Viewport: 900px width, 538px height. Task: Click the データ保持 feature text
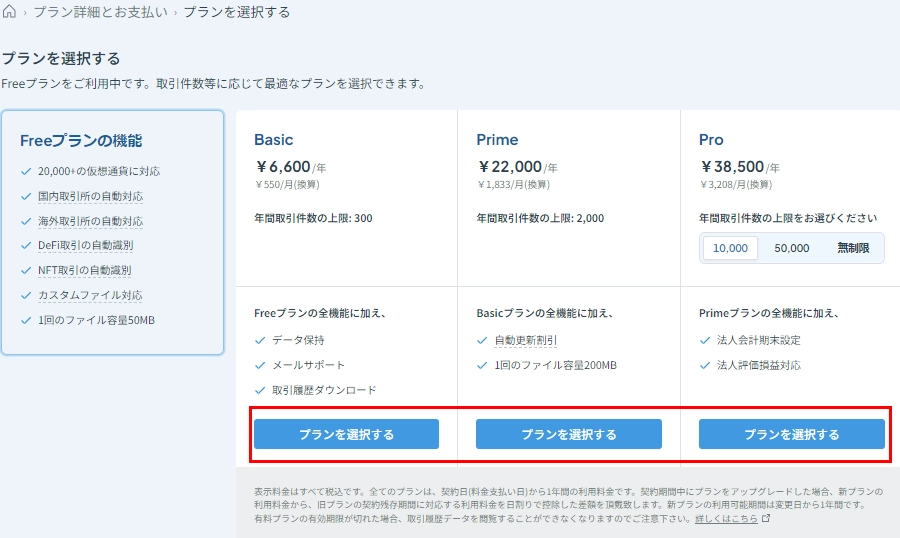(x=298, y=340)
